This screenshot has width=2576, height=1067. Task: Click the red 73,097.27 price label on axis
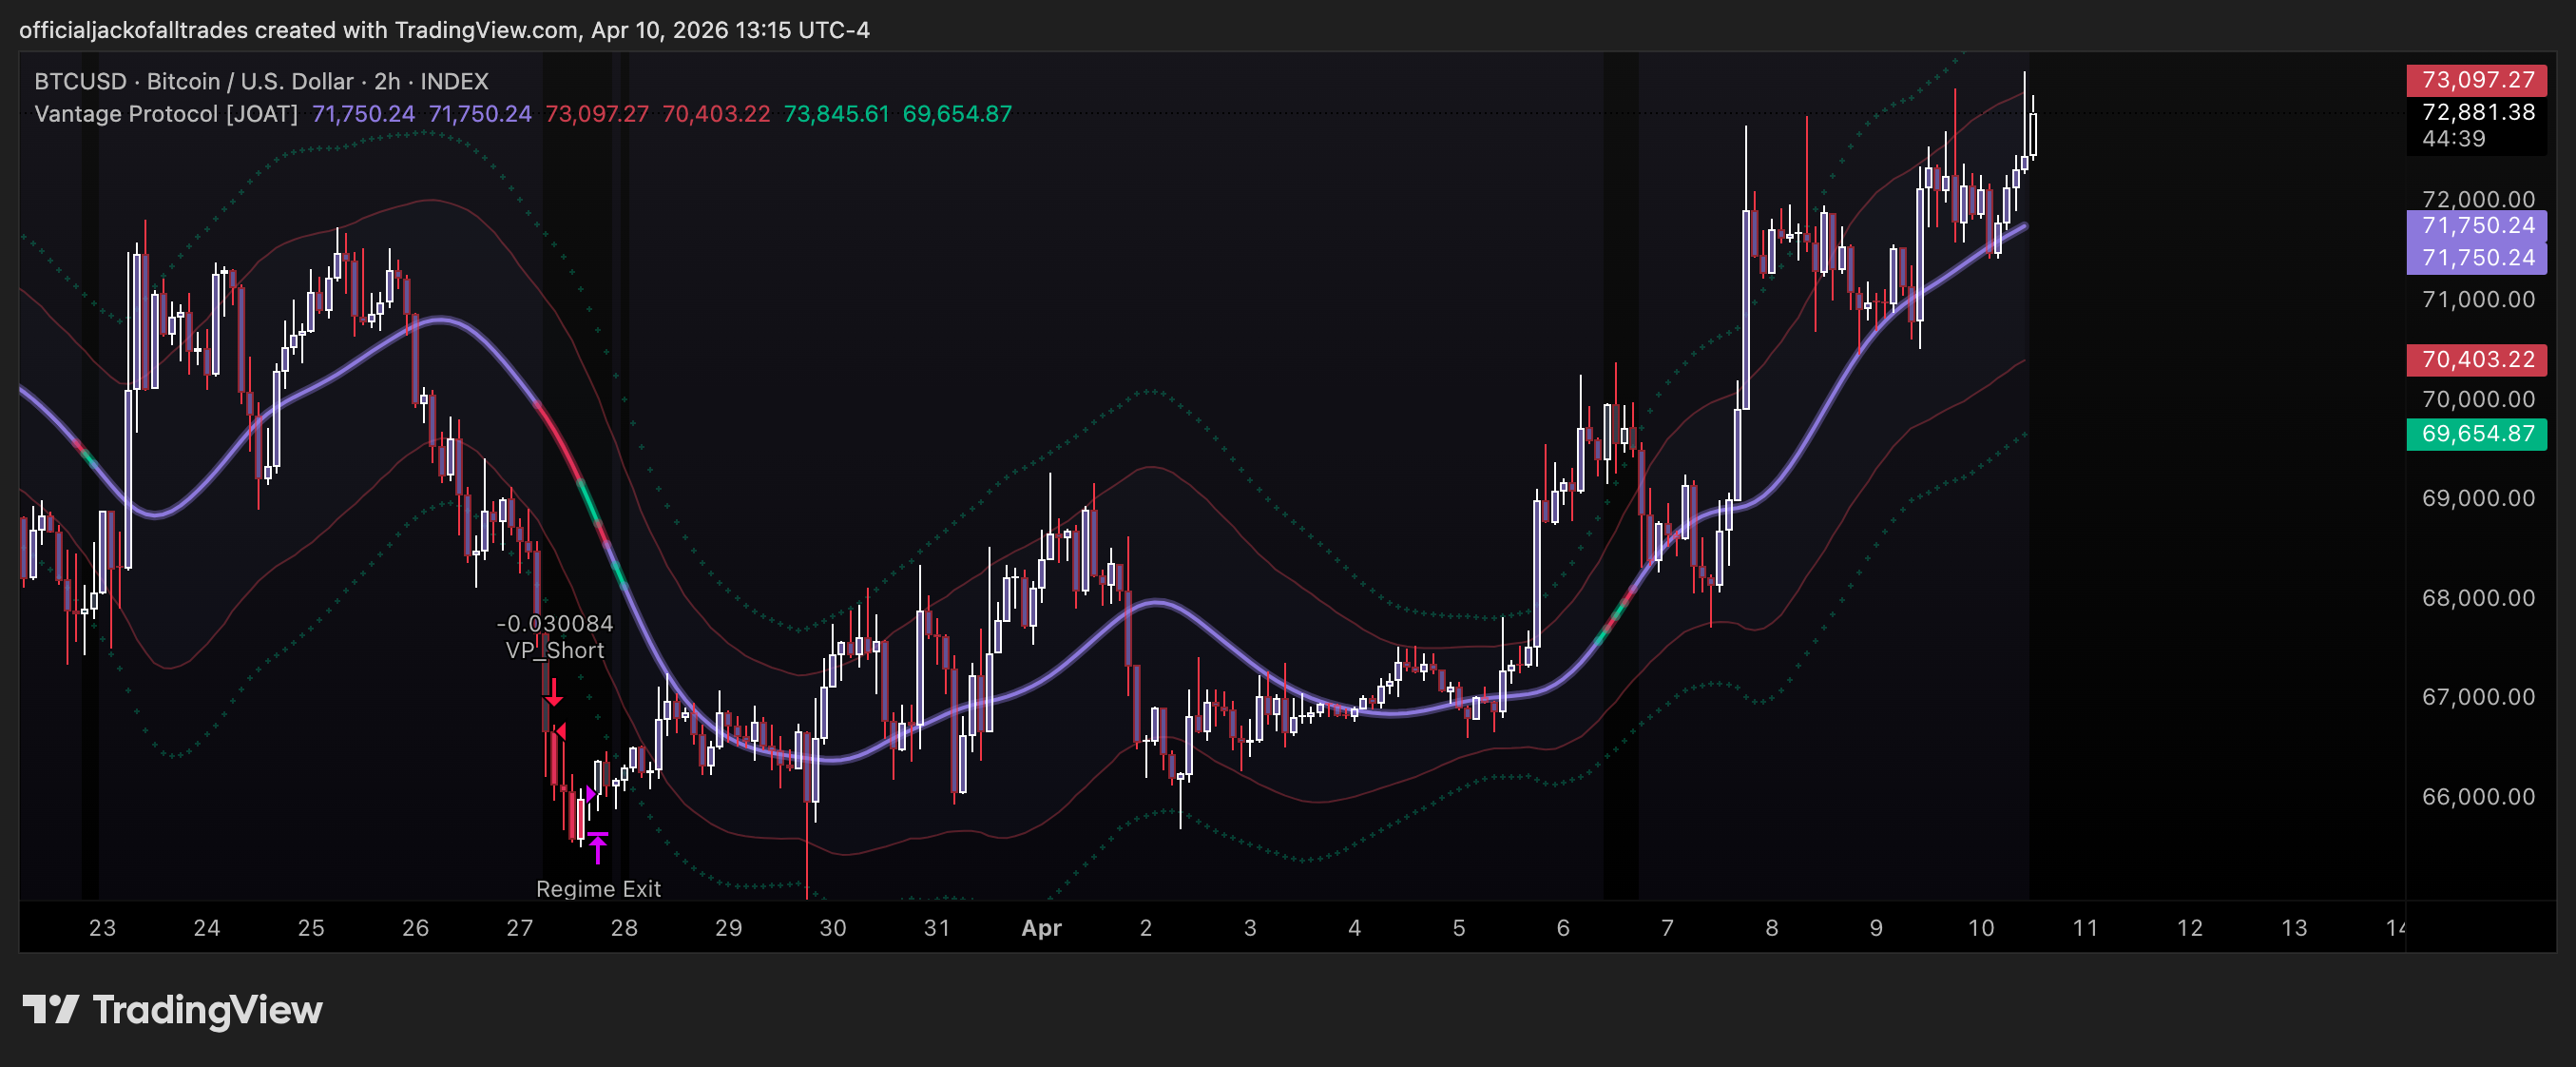(2477, 80)
